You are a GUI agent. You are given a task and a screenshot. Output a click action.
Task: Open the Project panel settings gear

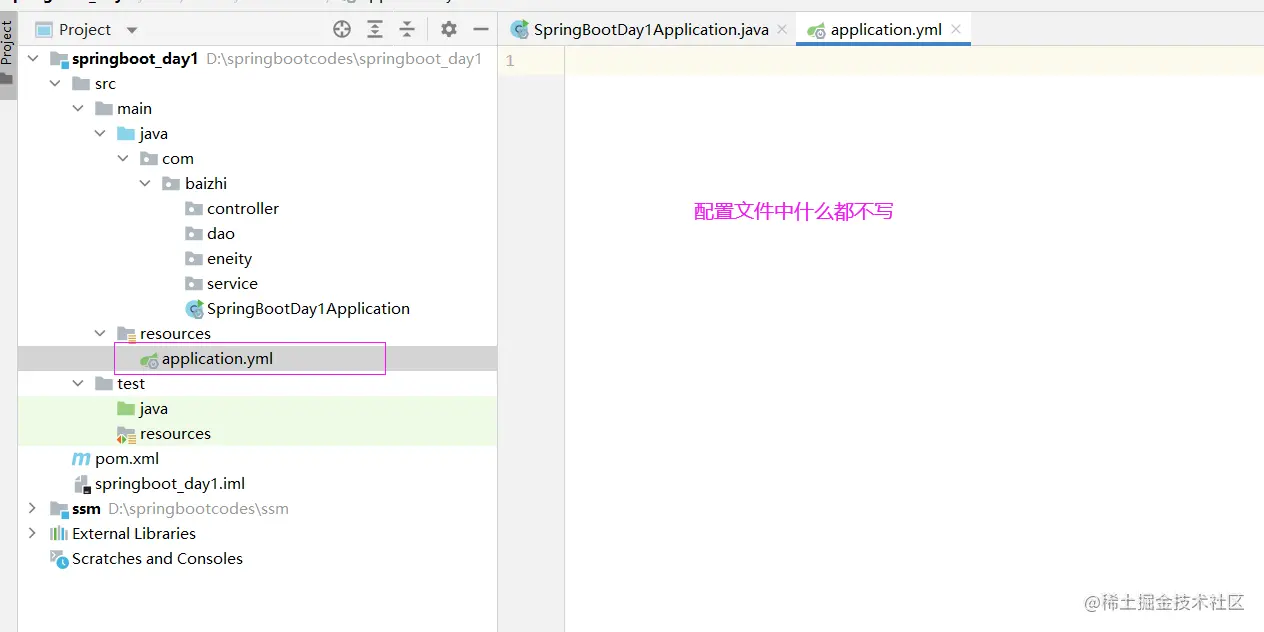point(448,29)
